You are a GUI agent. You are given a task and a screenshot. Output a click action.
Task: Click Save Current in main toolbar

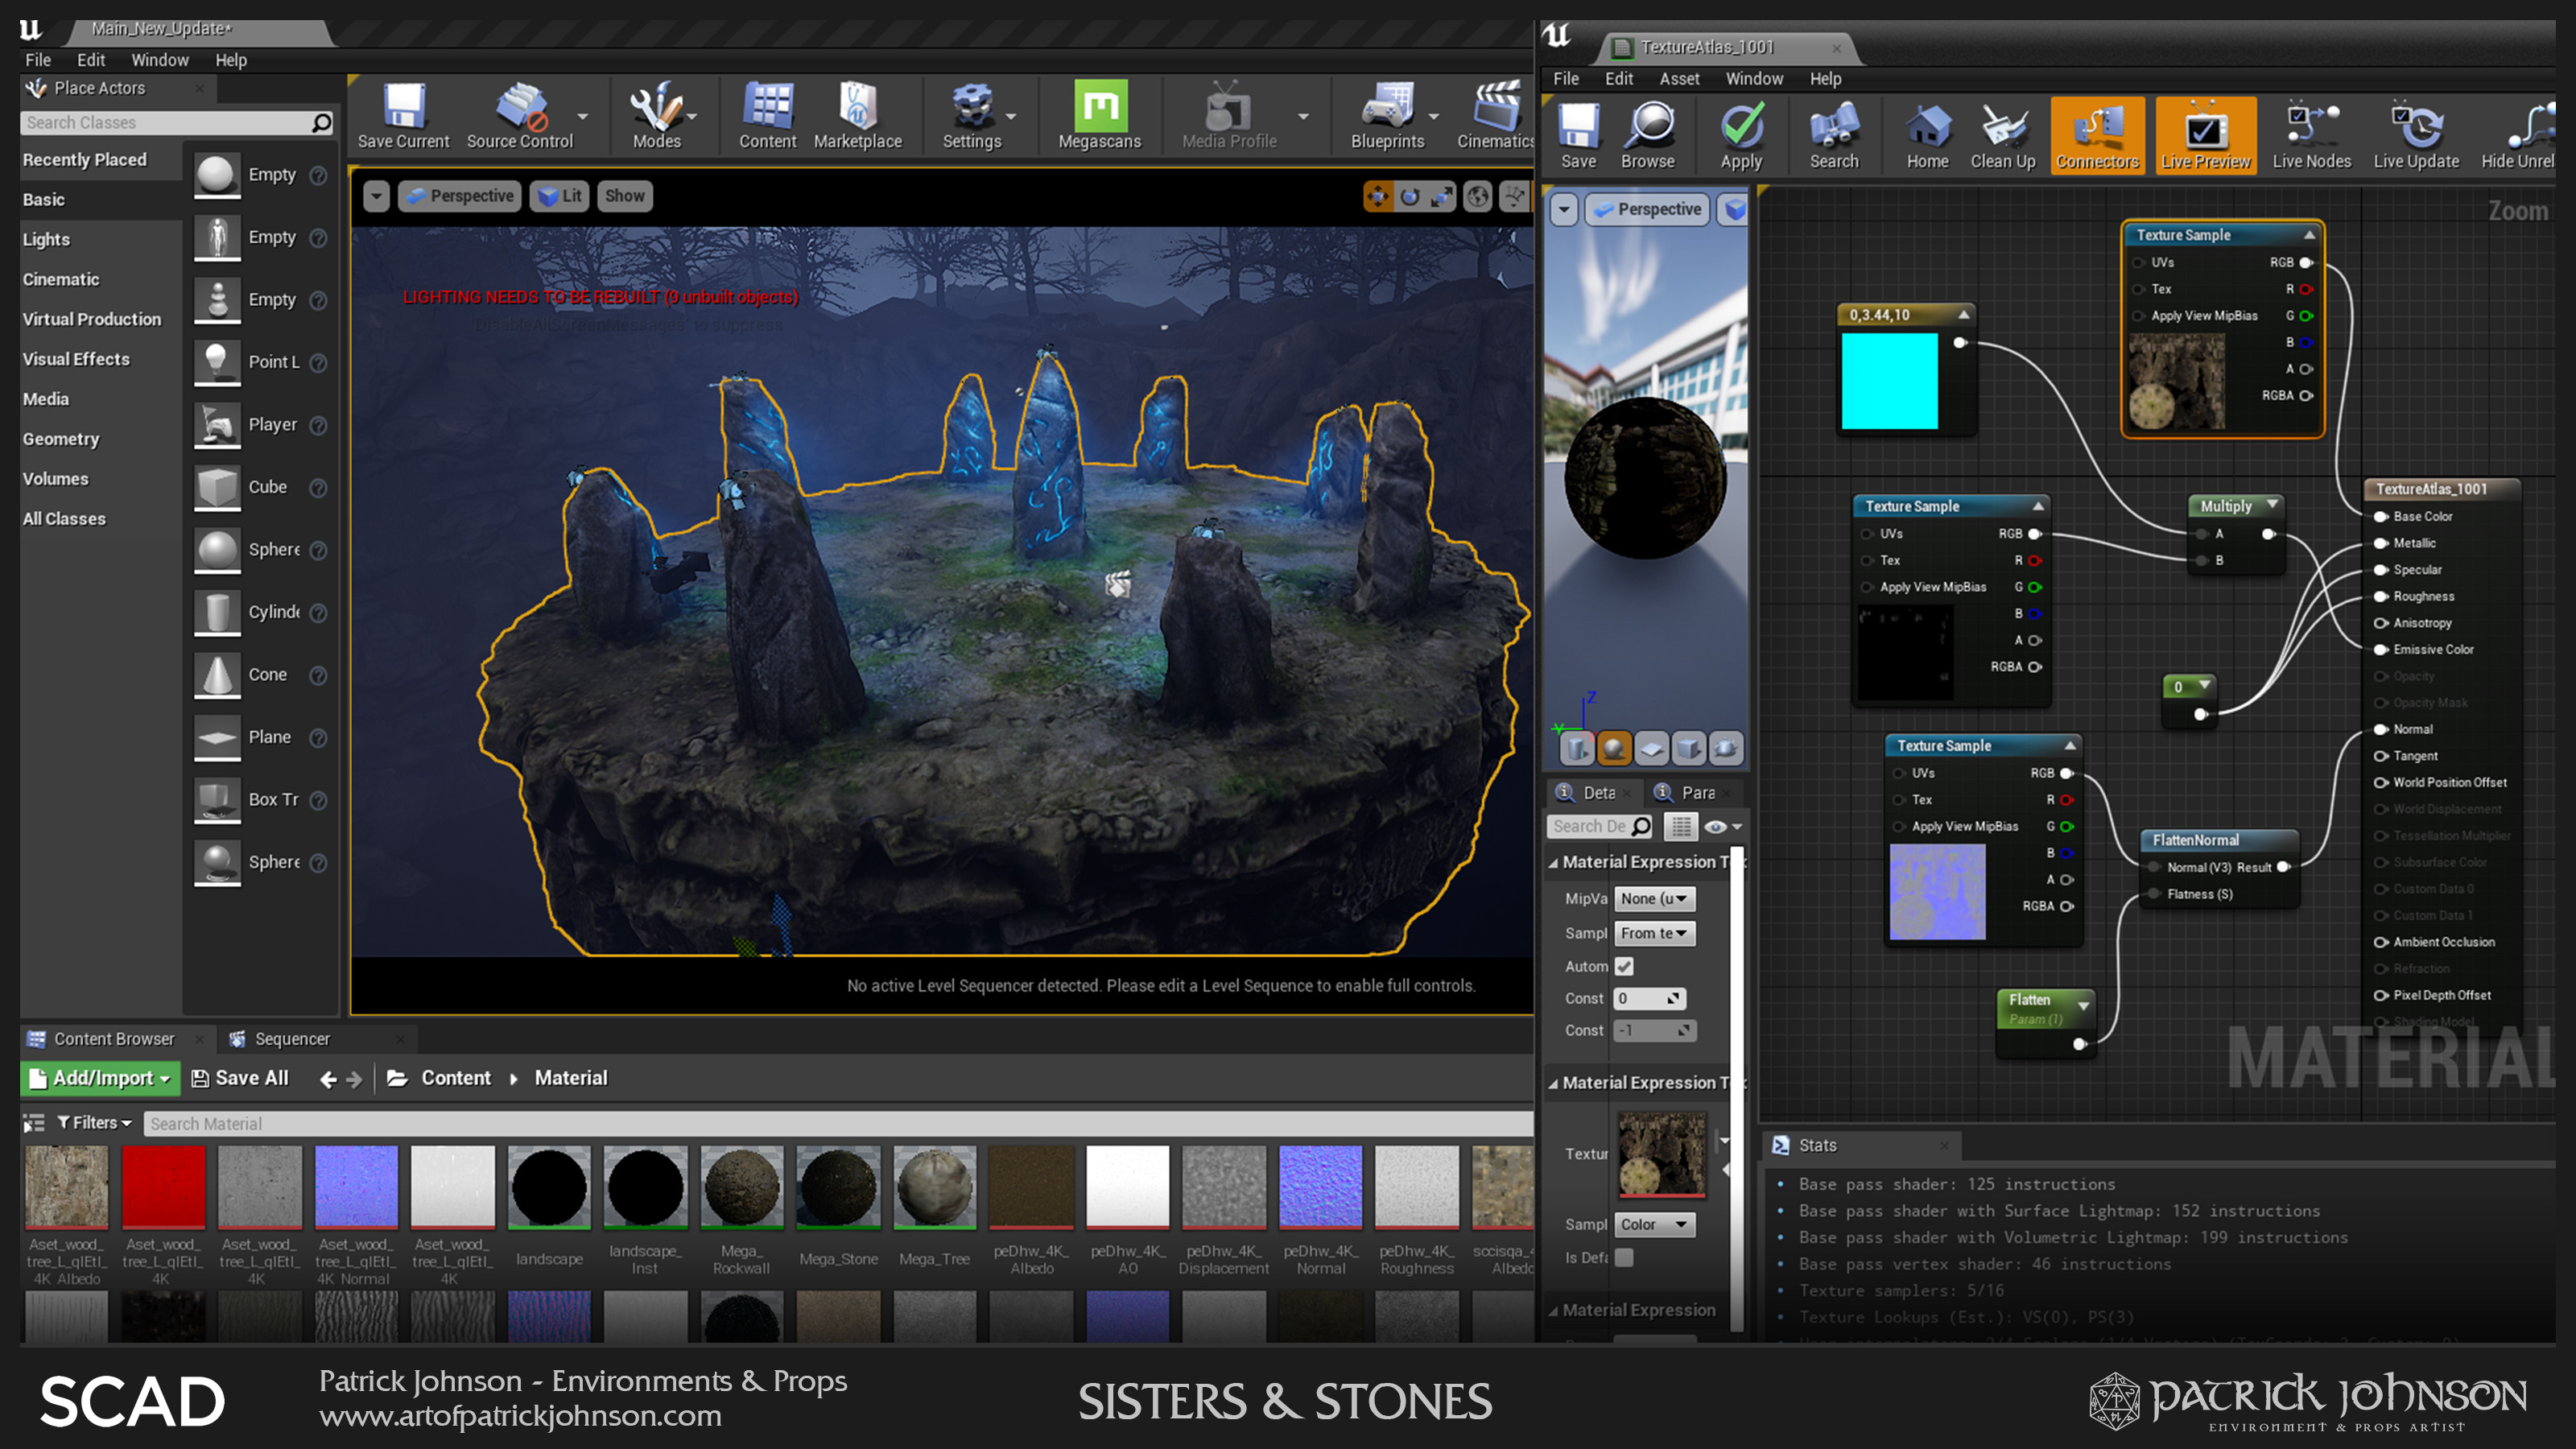(x=403, y=115)
